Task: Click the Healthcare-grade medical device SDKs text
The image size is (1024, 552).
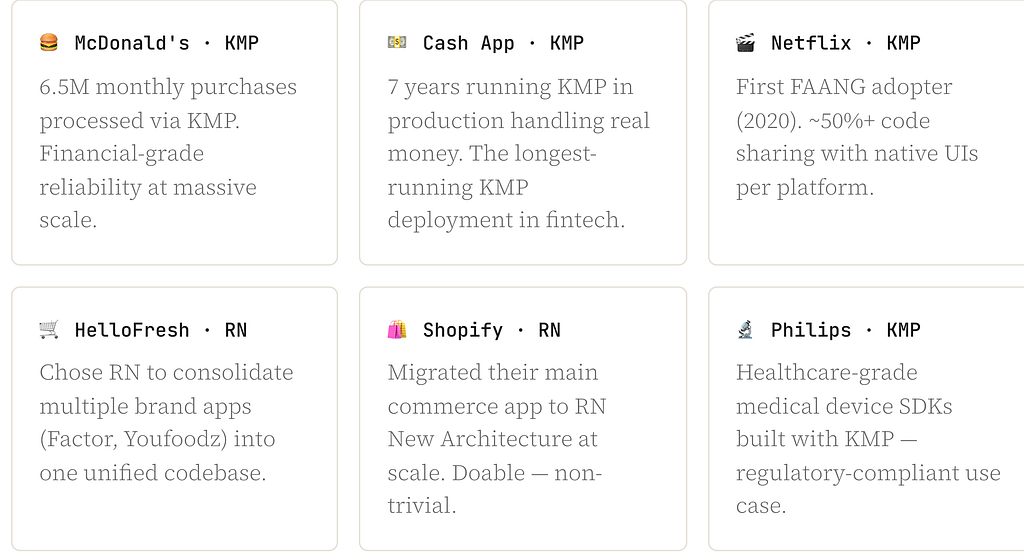Action: point(868,438)
